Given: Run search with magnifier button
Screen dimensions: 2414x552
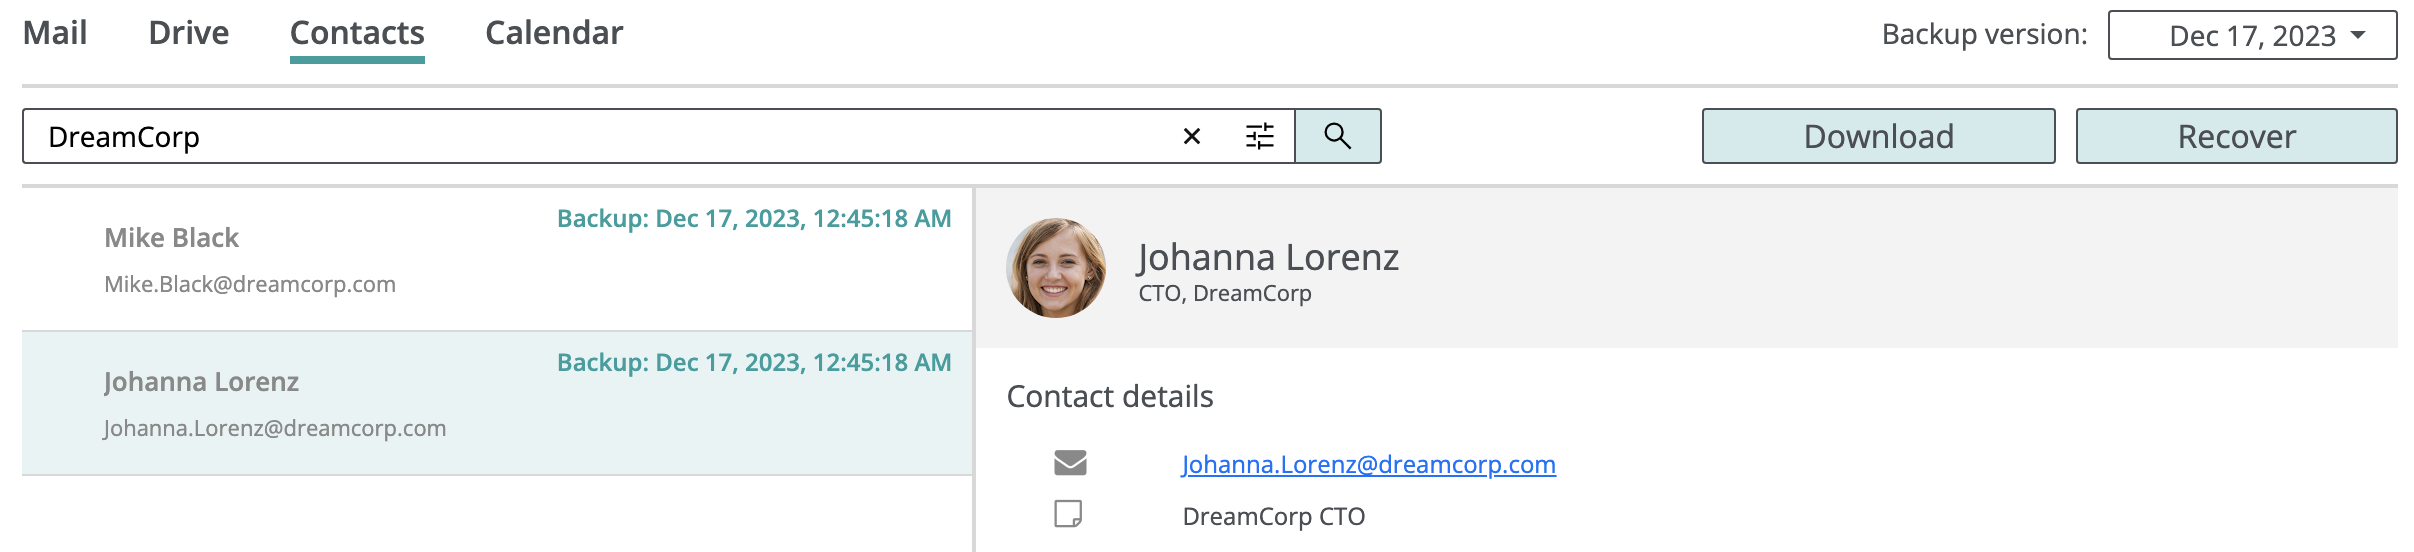Looking at the screenshot, I should coord(1338,136).
